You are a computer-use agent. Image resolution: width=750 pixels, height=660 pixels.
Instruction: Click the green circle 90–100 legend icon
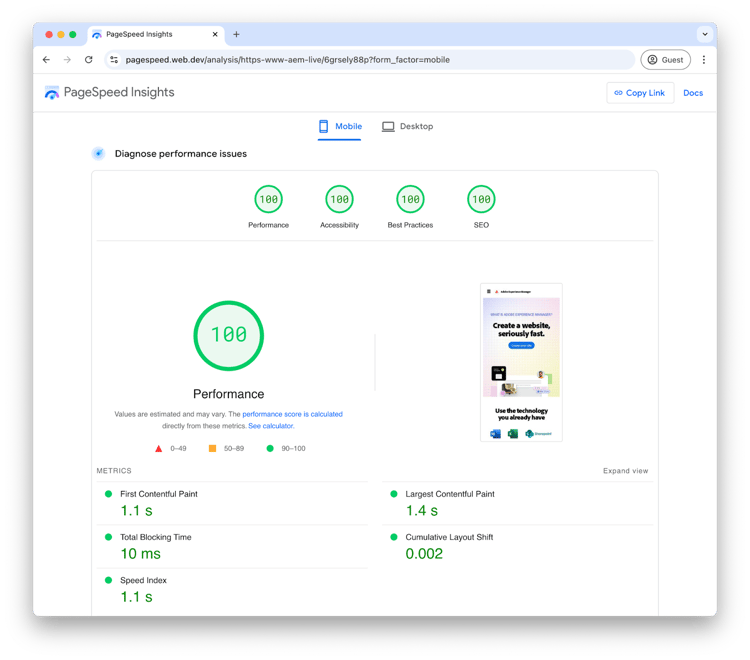pos(270,449)
